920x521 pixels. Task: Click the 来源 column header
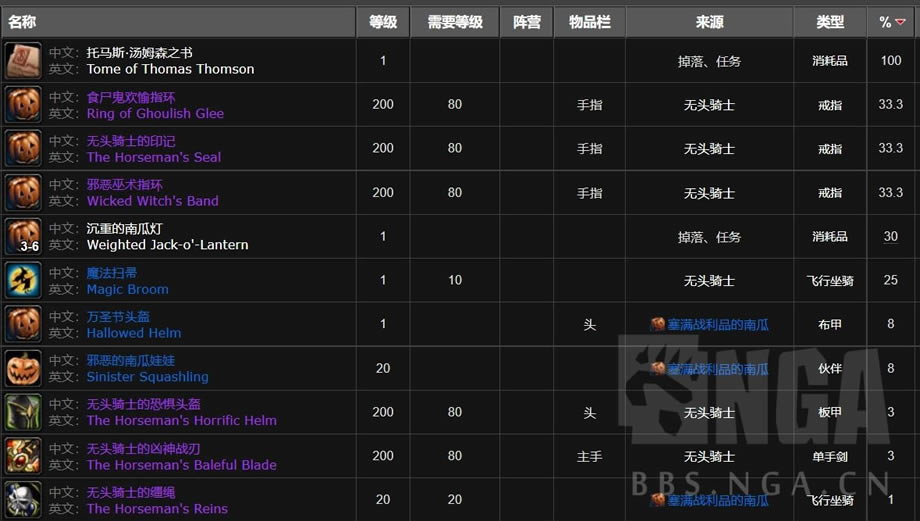point(709,22)
